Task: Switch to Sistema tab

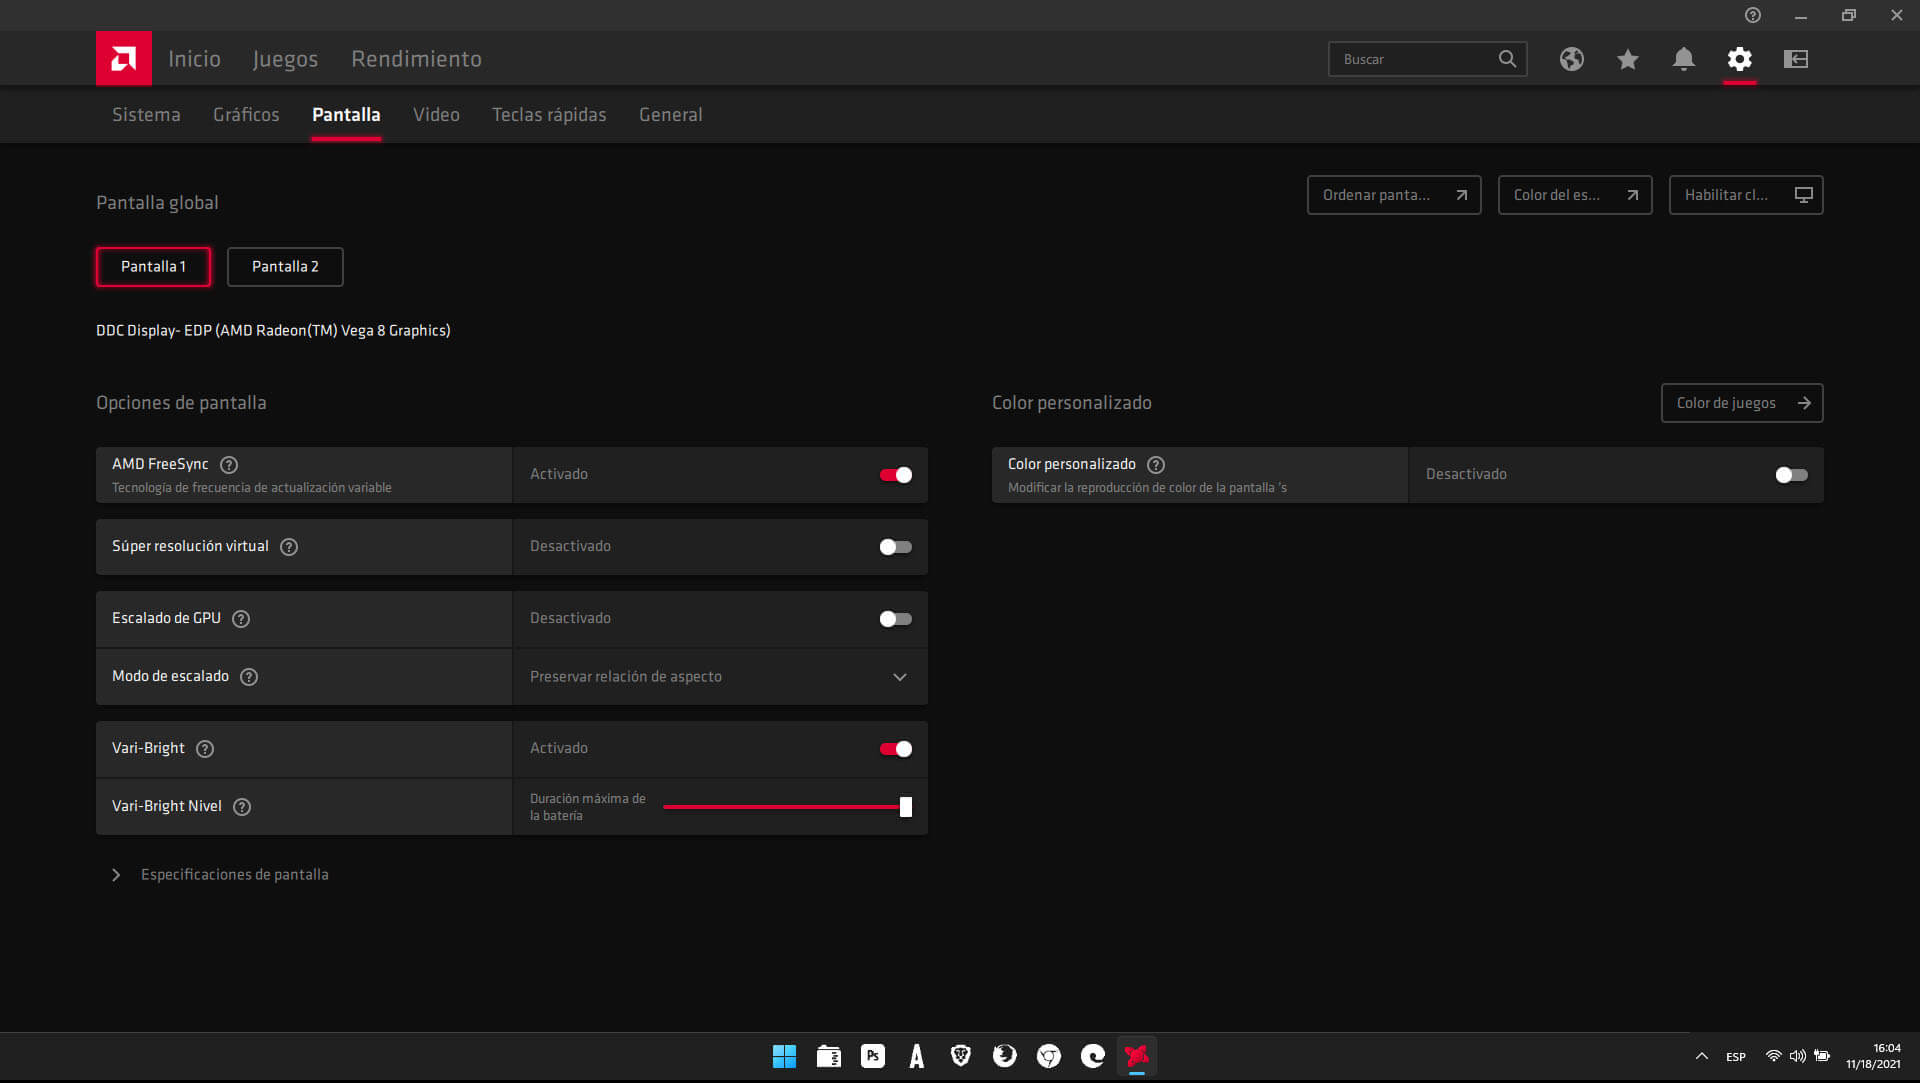Action: [x=146, y=115]
